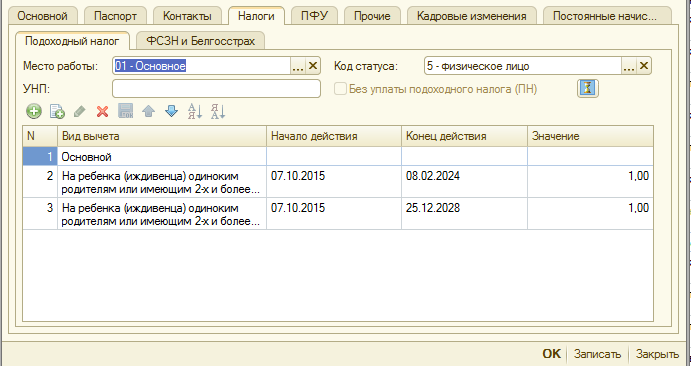Image resolution: width=691 pixels, height=366 pixels.
Task: Select the Основной deduction row
Action: click(162, 156)
